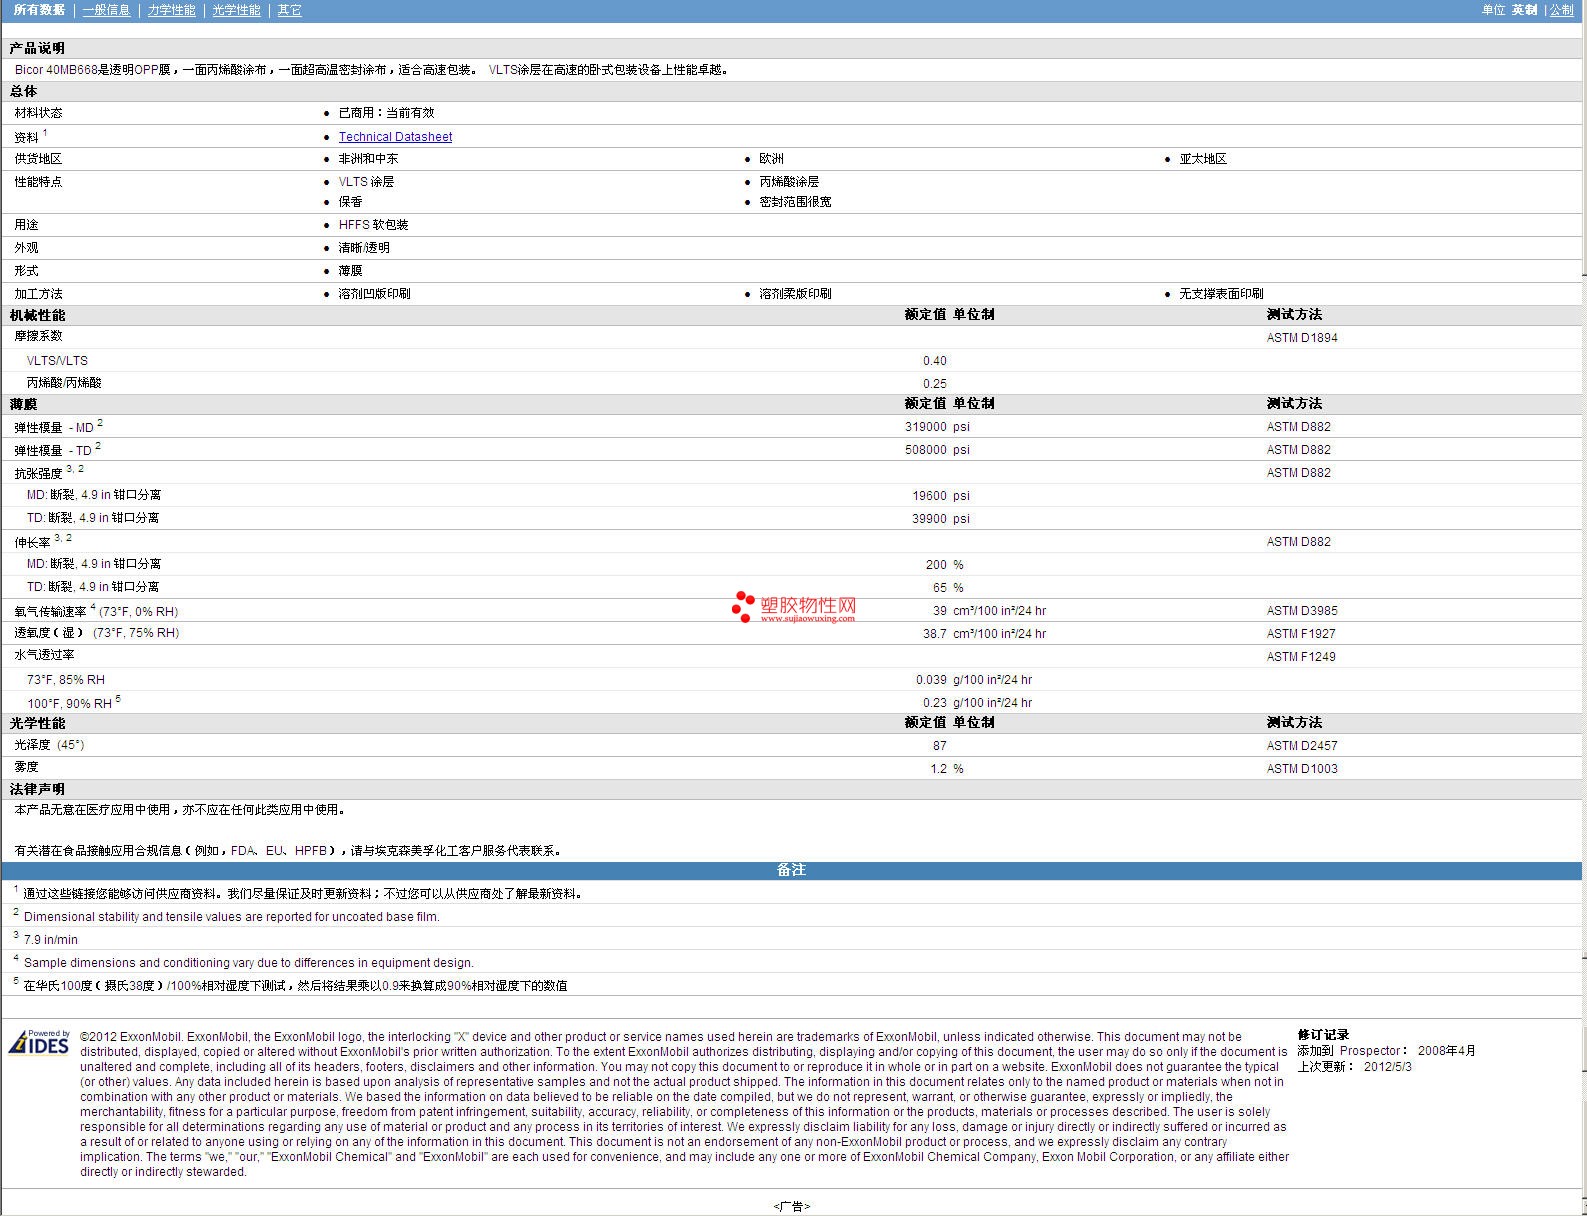Click the 弹性模量 - TD row label
Screen dimensions: 1587x1216
[57, 450]
